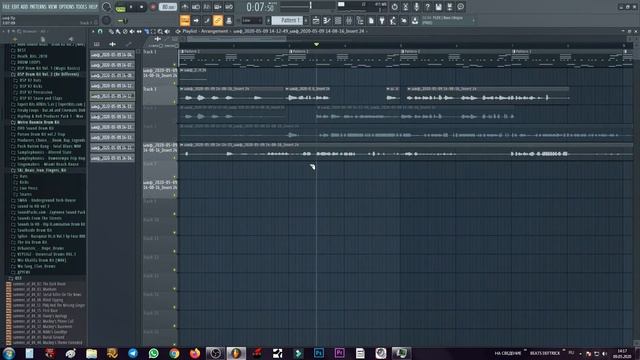Open Premiere Pro from the taskbar

click(339, 353)
